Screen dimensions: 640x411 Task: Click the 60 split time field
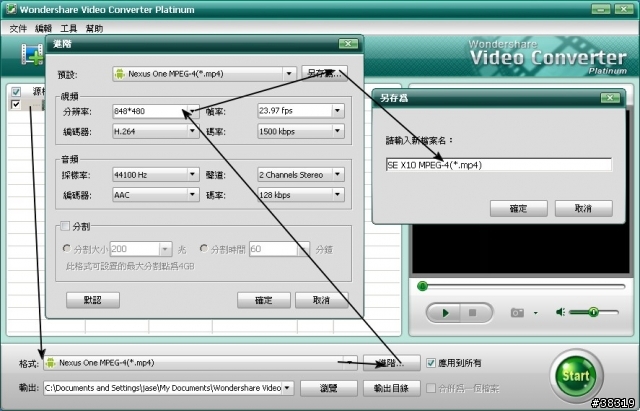[273, 249]
